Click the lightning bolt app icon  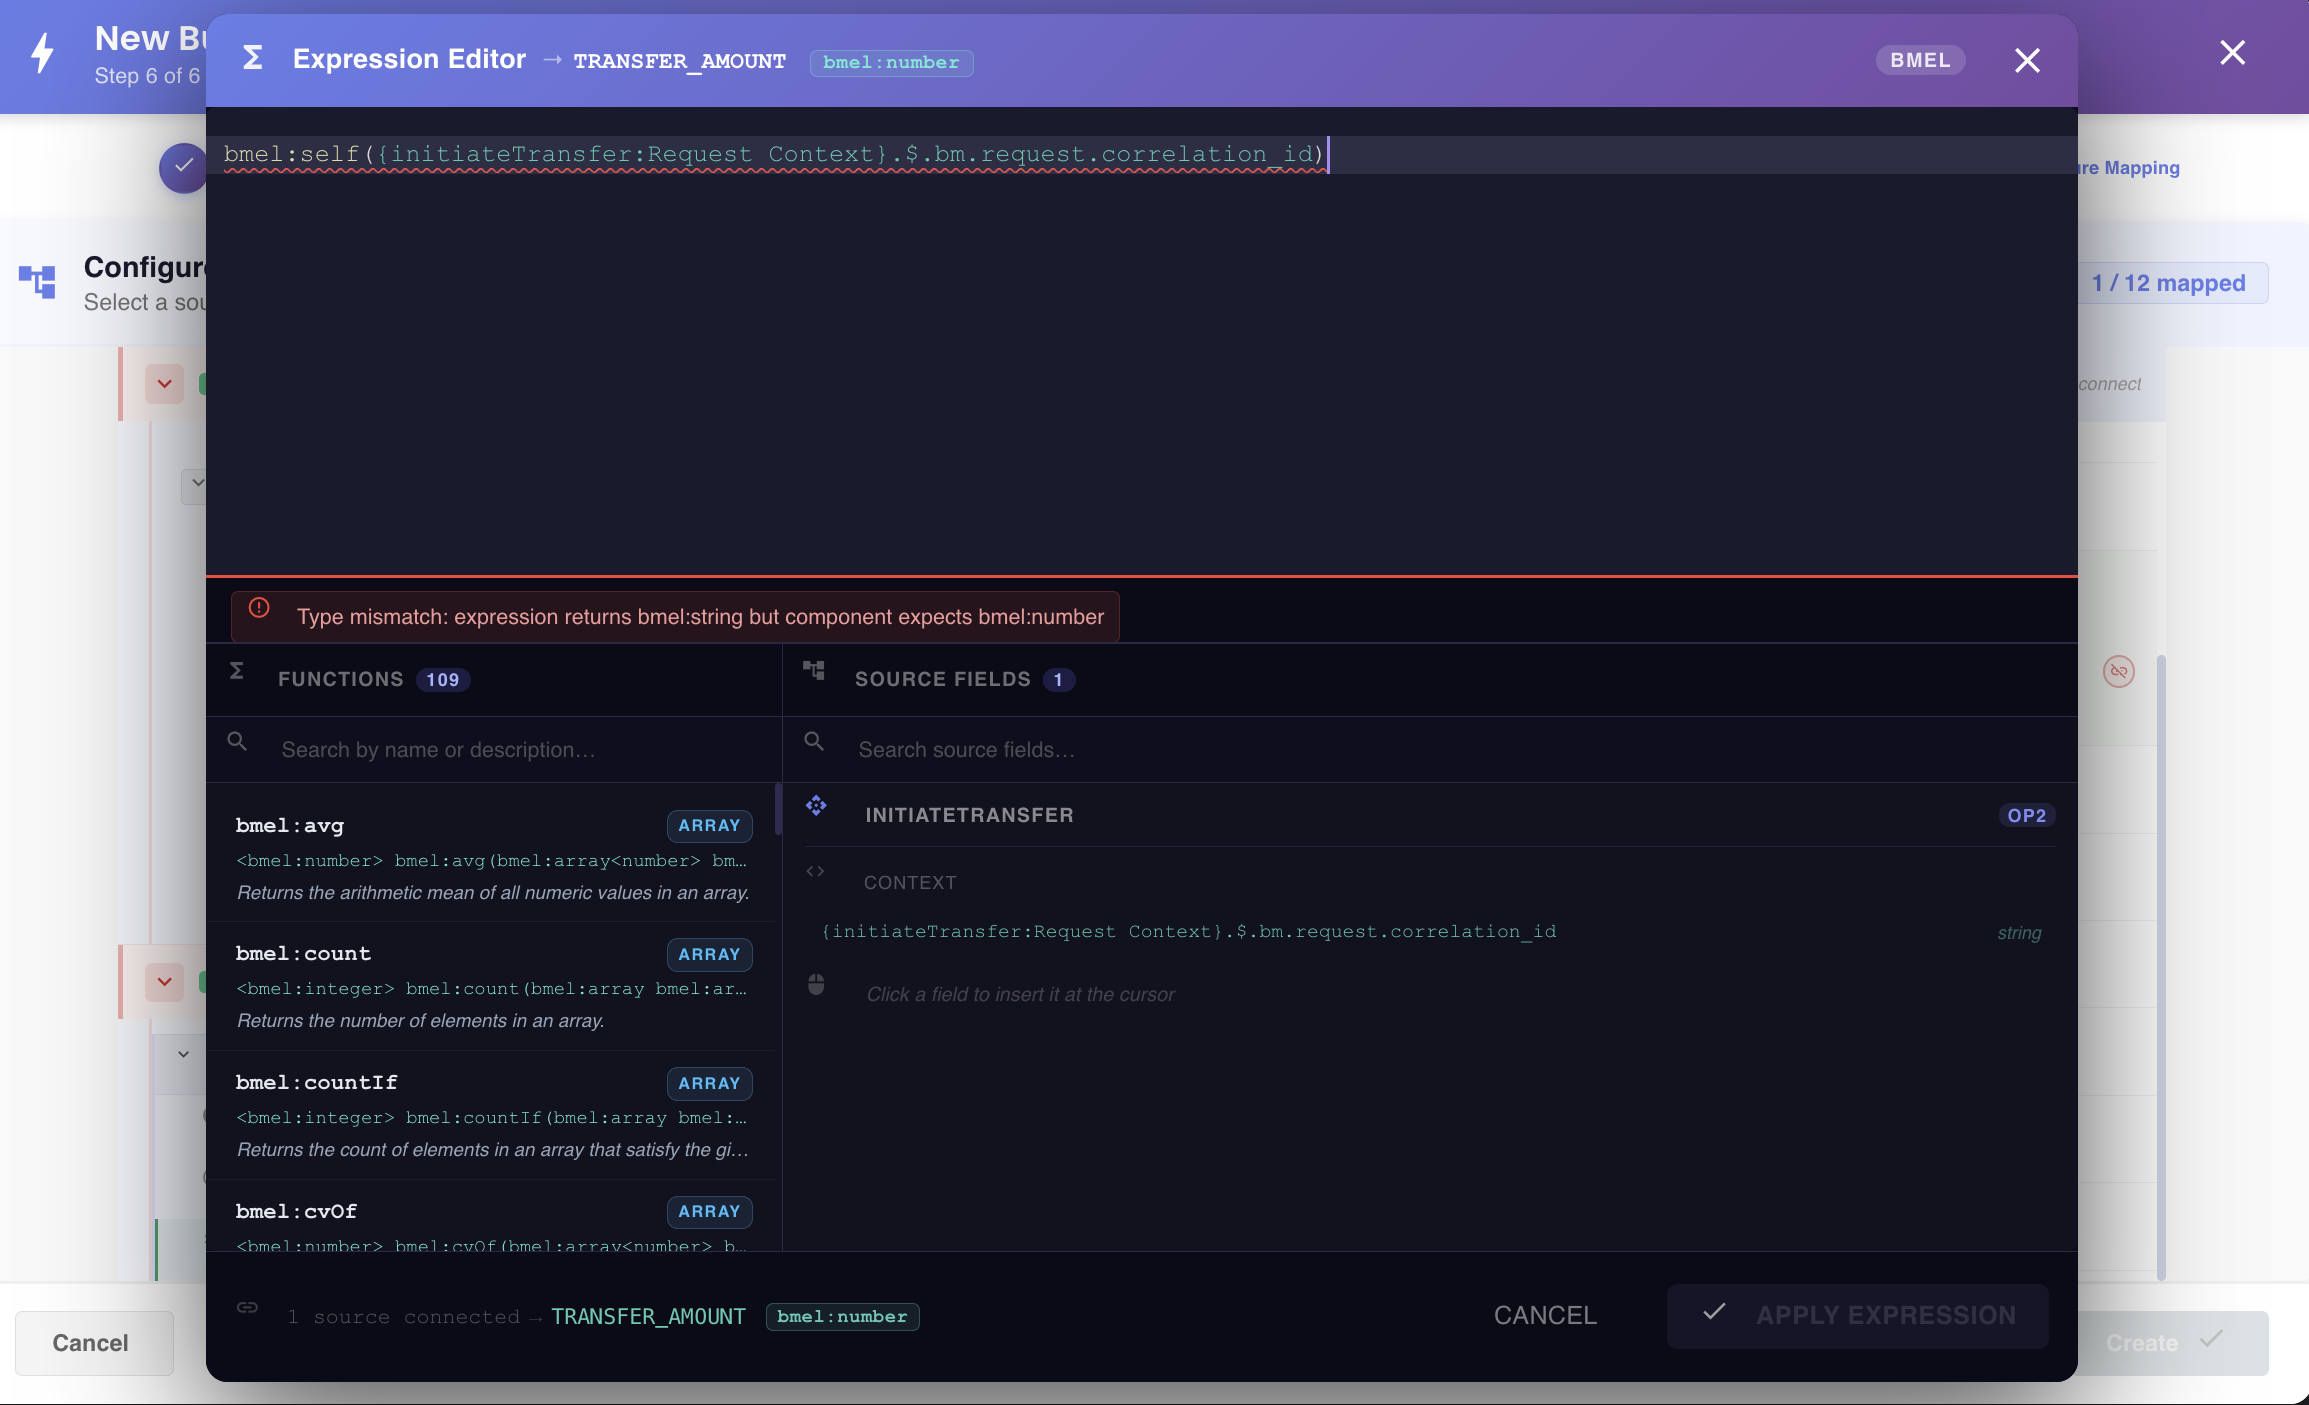[x=42, y=54]
